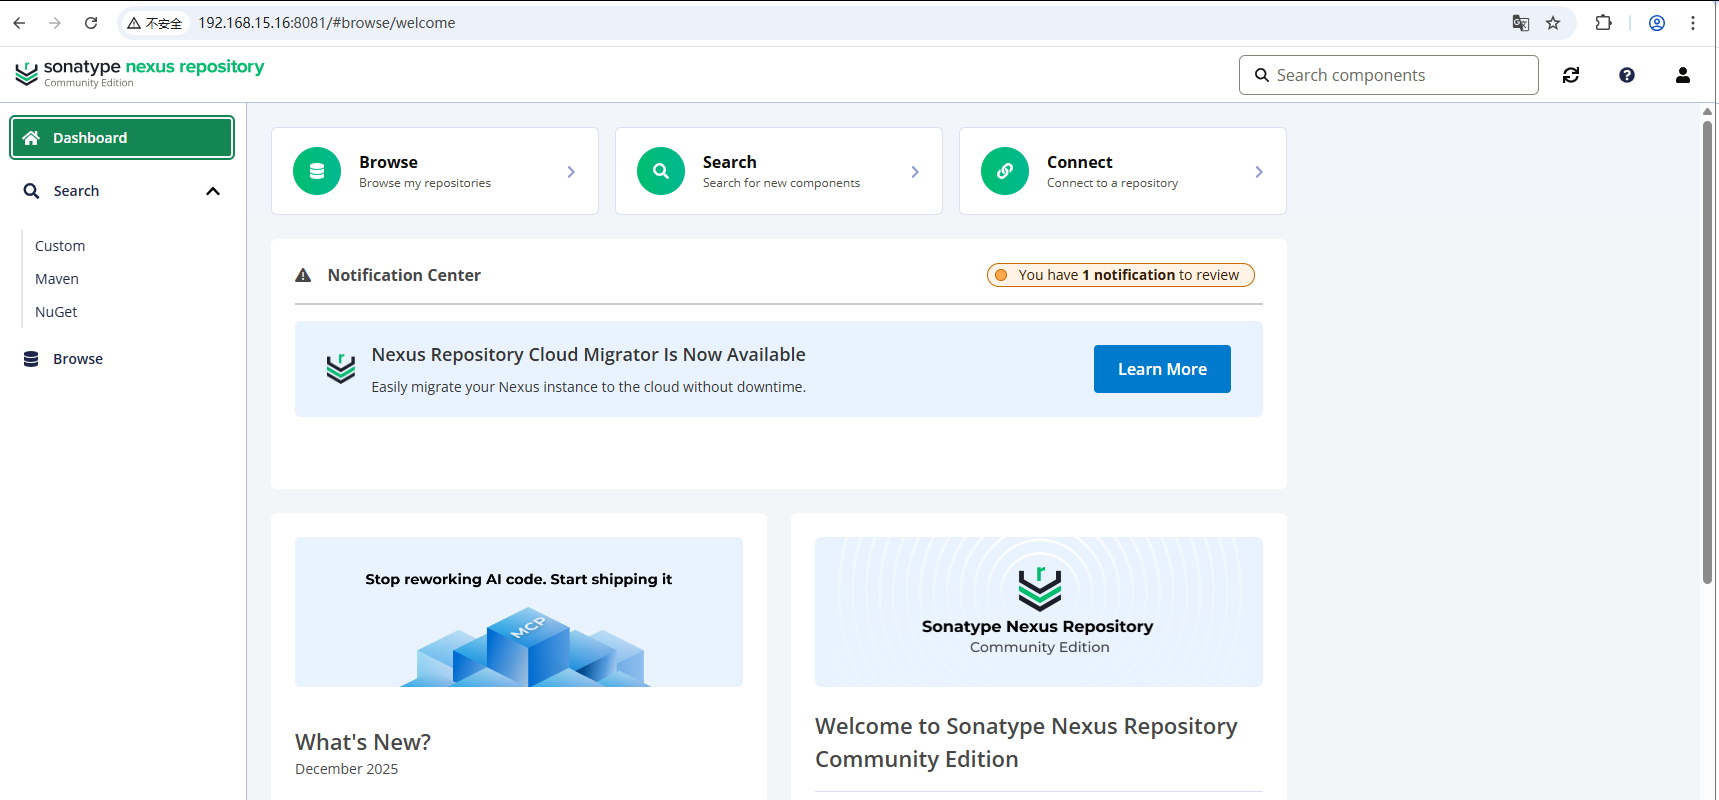Open the NuGet search submenu item
The height and width of the screenshot is (800, 1719).
56,312
